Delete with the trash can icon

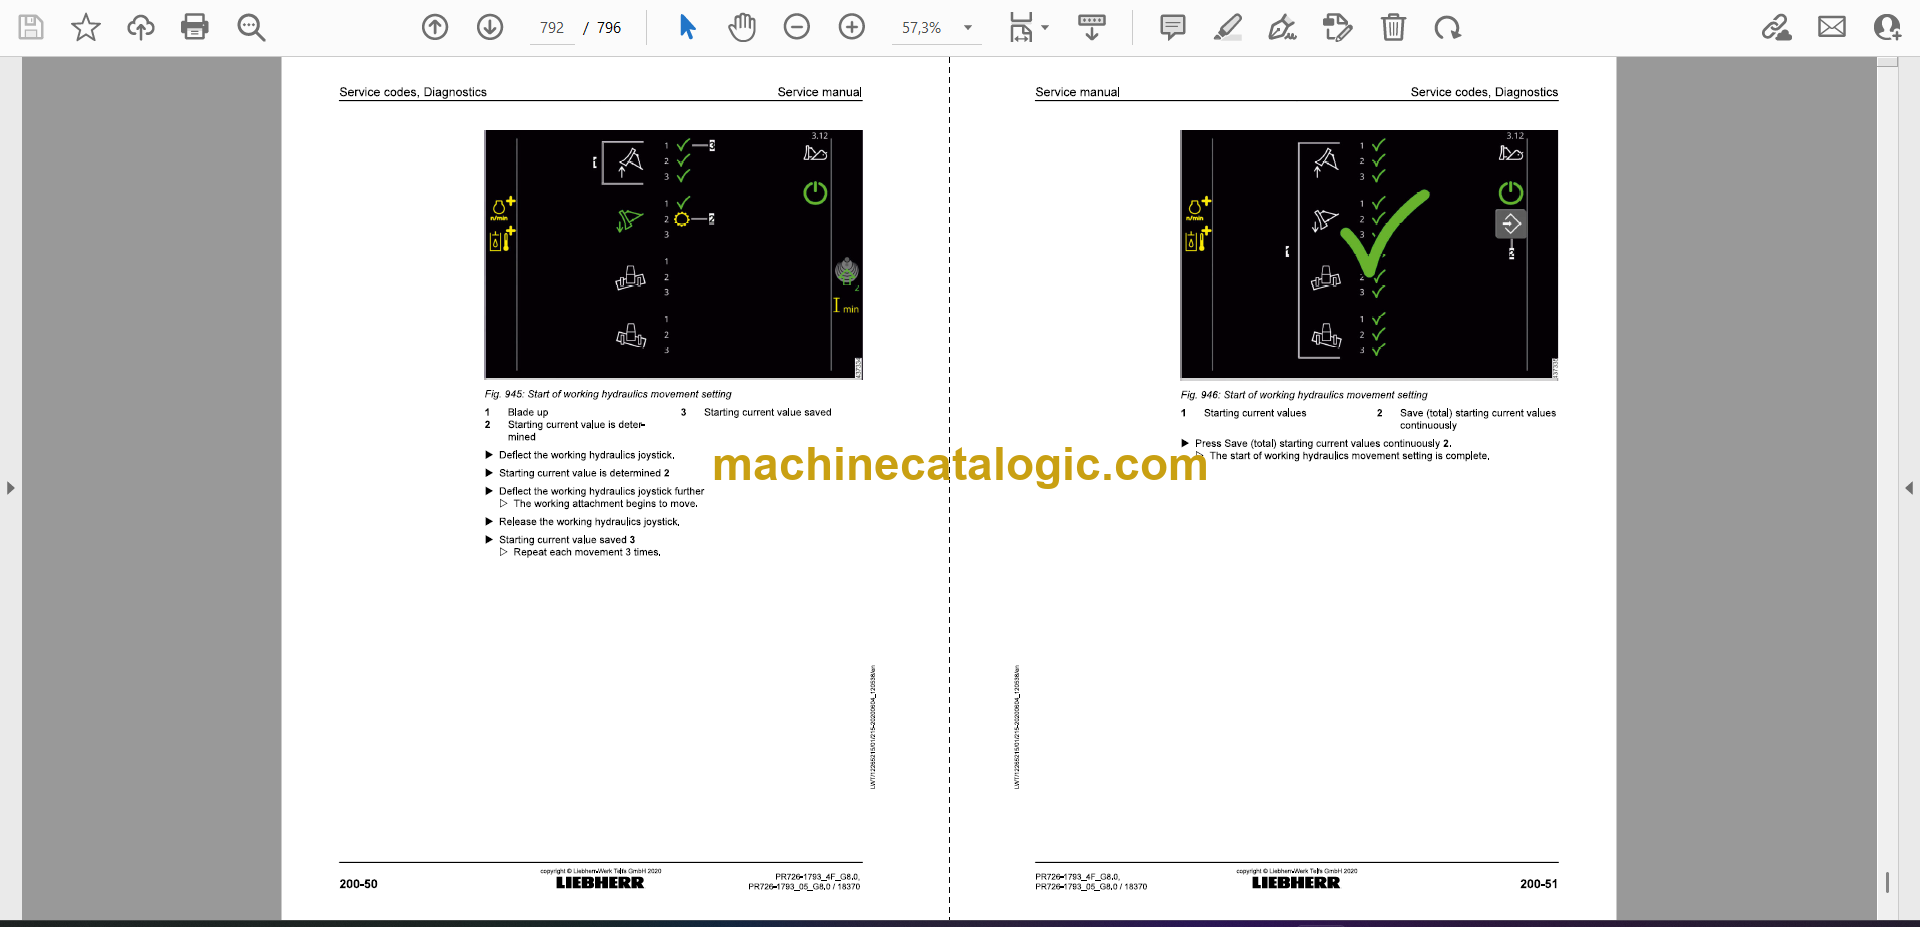click(1393, 27)
